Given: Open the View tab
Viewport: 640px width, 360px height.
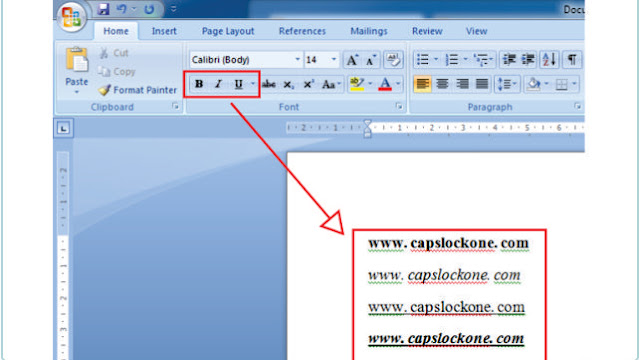Looking at the screenshot, I should pyautogui.click(x=476, y=31).
